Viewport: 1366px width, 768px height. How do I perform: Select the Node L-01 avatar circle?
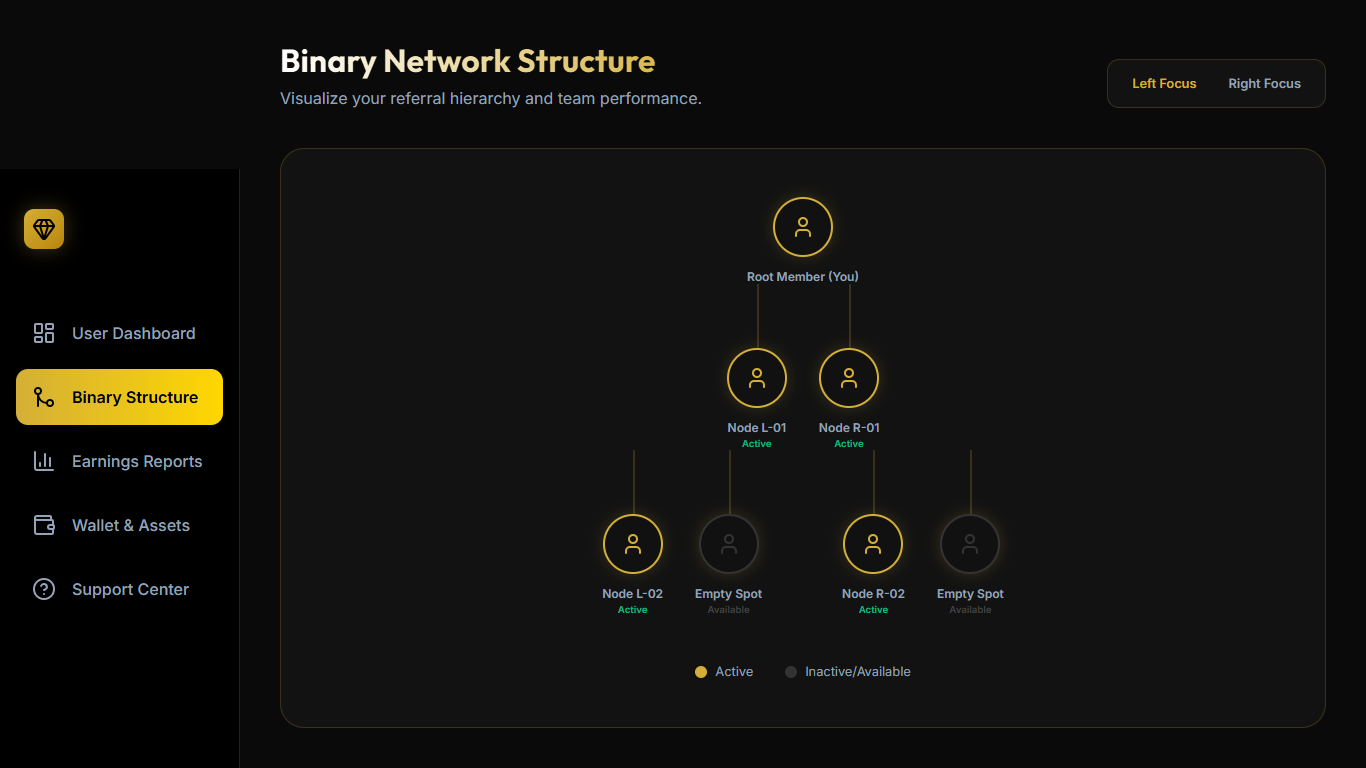tap(757, 378)
